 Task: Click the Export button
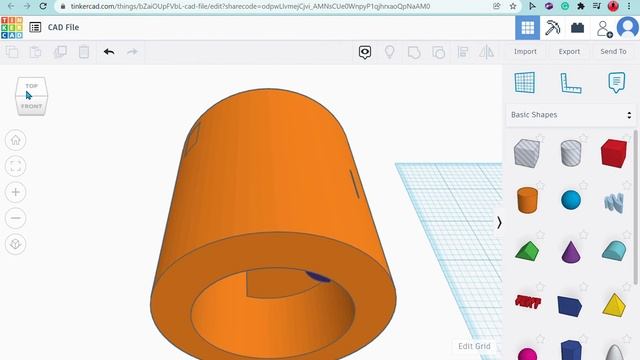[x=569, y=51]
